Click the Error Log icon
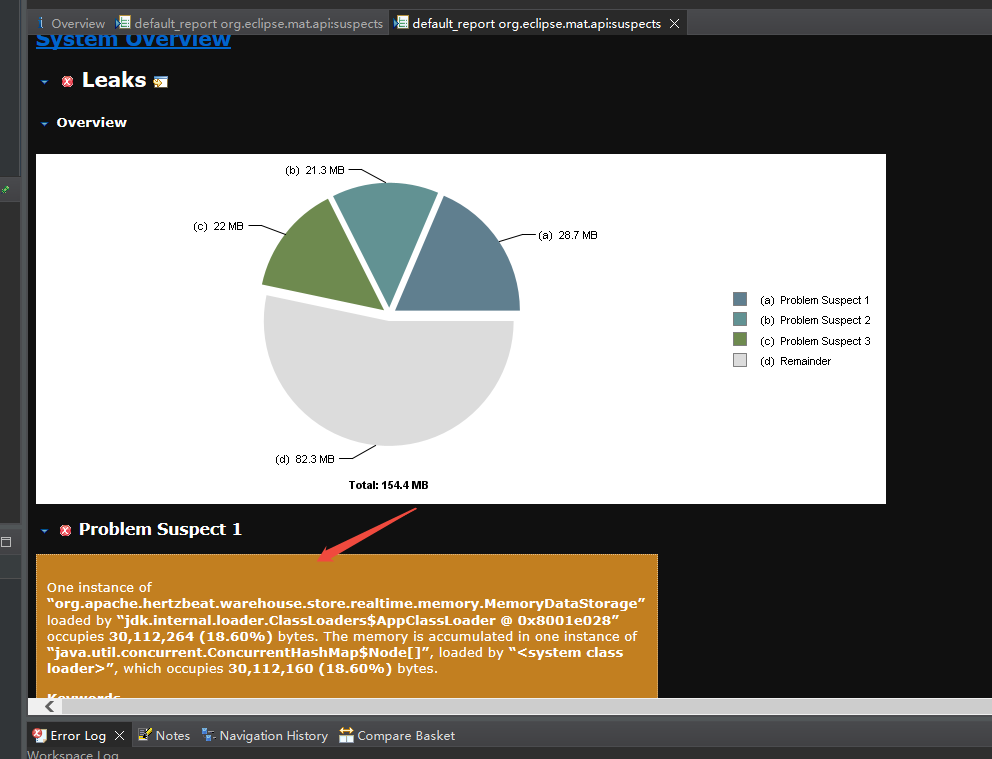This screenshot has width=992, height=759. pyautogui.click(x=39, y=735)
